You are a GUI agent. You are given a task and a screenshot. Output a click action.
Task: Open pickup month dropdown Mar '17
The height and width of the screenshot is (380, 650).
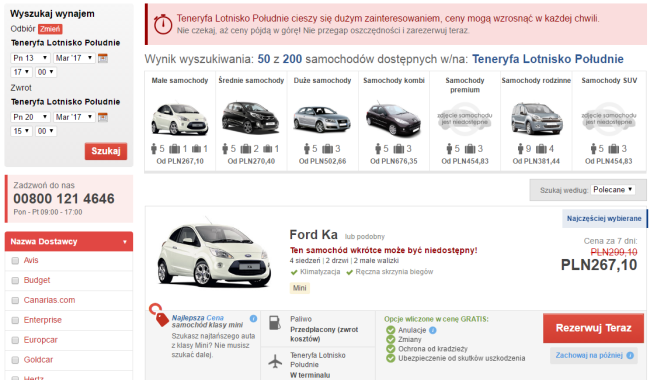click(75, 58)
